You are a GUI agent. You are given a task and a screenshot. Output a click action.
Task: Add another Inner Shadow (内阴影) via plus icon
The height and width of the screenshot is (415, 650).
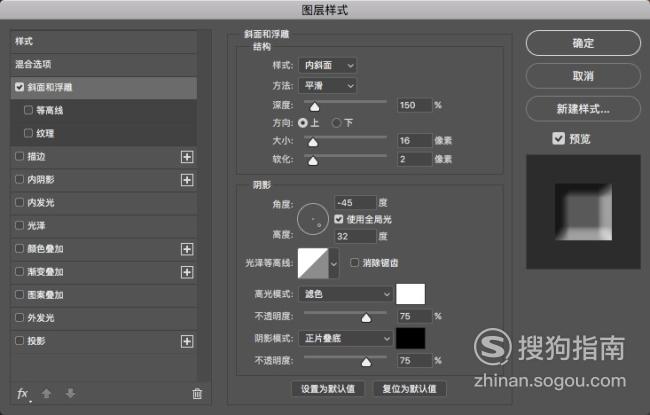[187, 180]
